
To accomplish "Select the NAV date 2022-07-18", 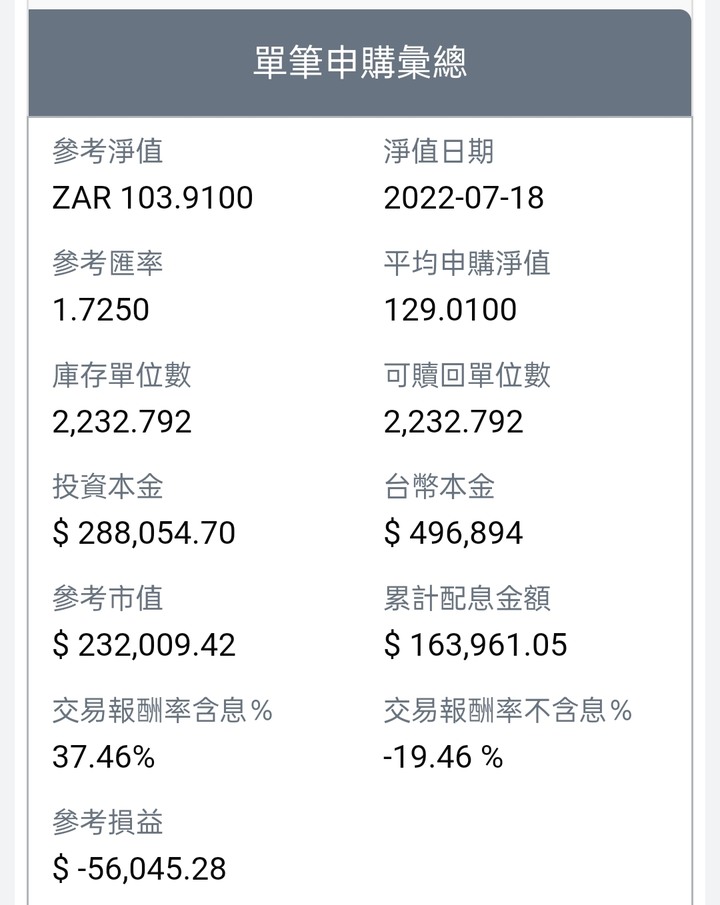I will click(463, 198).
